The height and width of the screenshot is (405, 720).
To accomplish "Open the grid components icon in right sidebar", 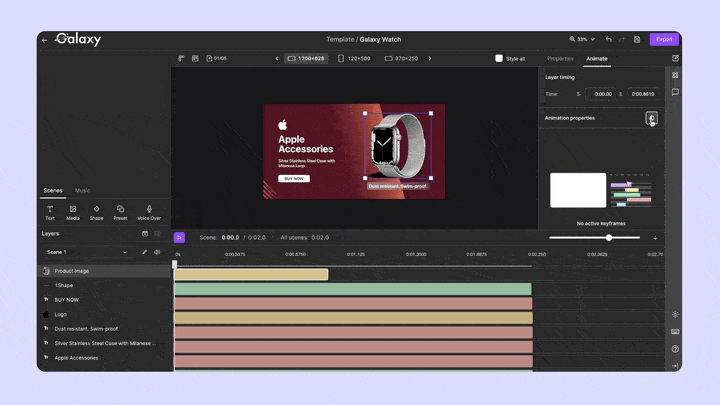I will pos(675,75).
